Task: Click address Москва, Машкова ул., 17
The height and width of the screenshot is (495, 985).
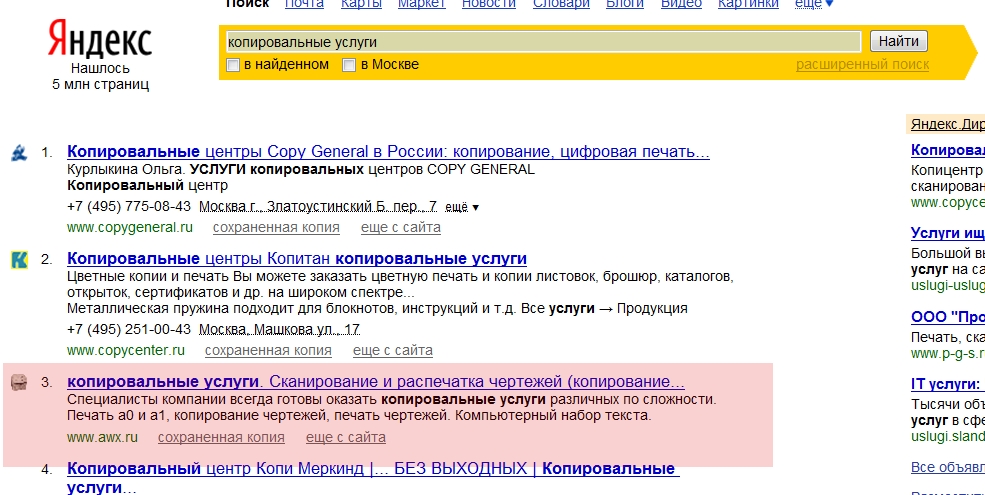Action: (280, 329)
